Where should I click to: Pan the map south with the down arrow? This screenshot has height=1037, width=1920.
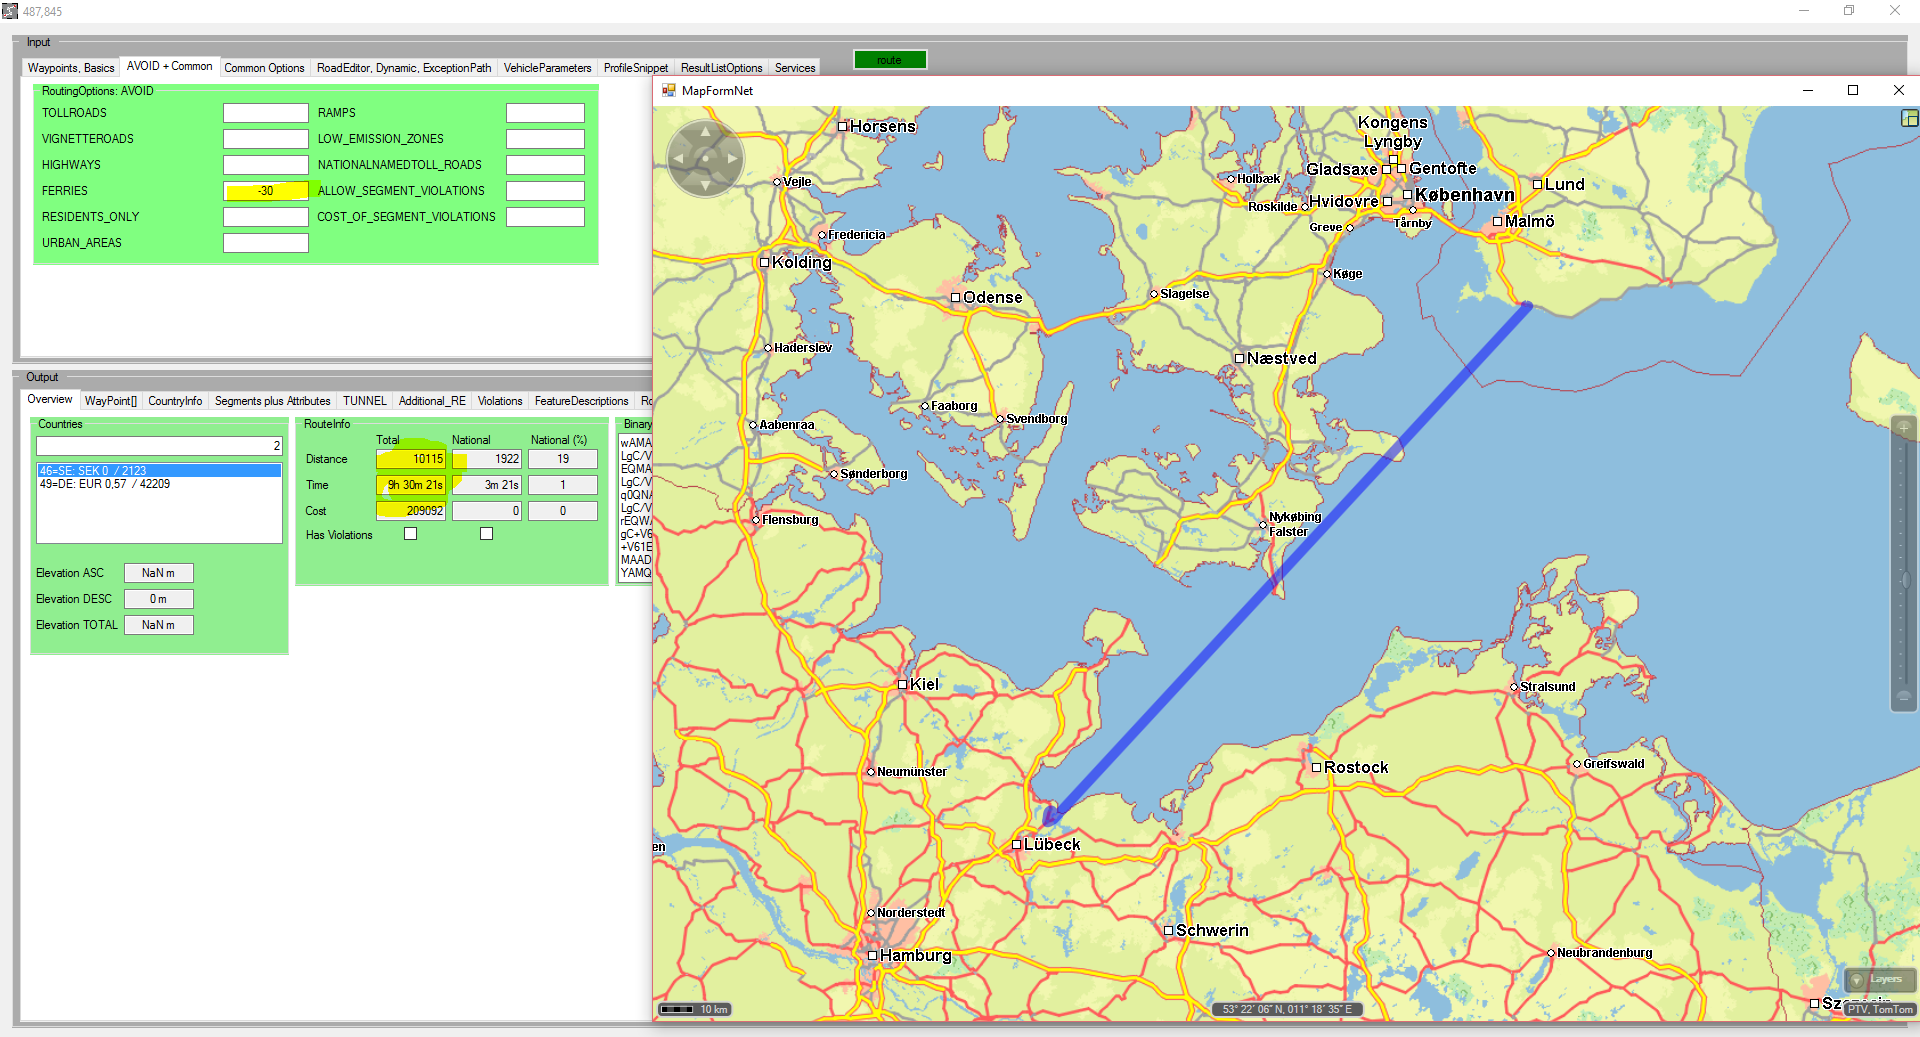point(705,184)
